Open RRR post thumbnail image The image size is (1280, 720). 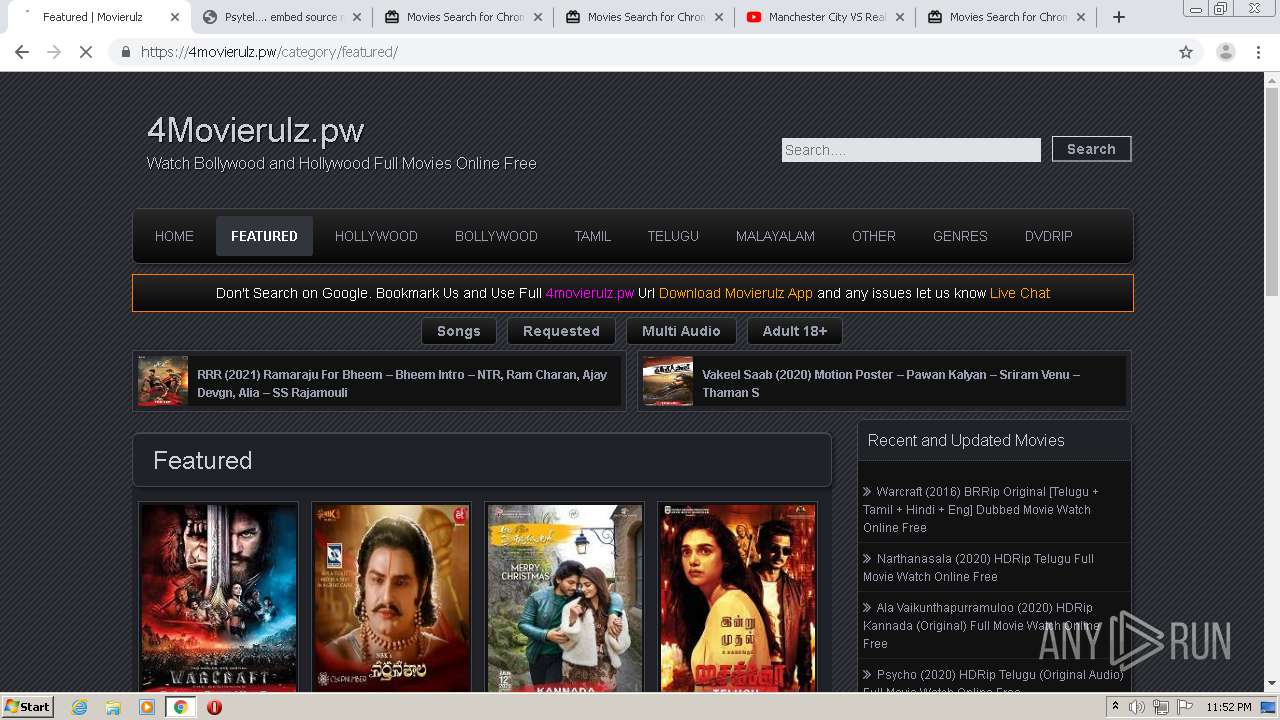coord(163,381)
